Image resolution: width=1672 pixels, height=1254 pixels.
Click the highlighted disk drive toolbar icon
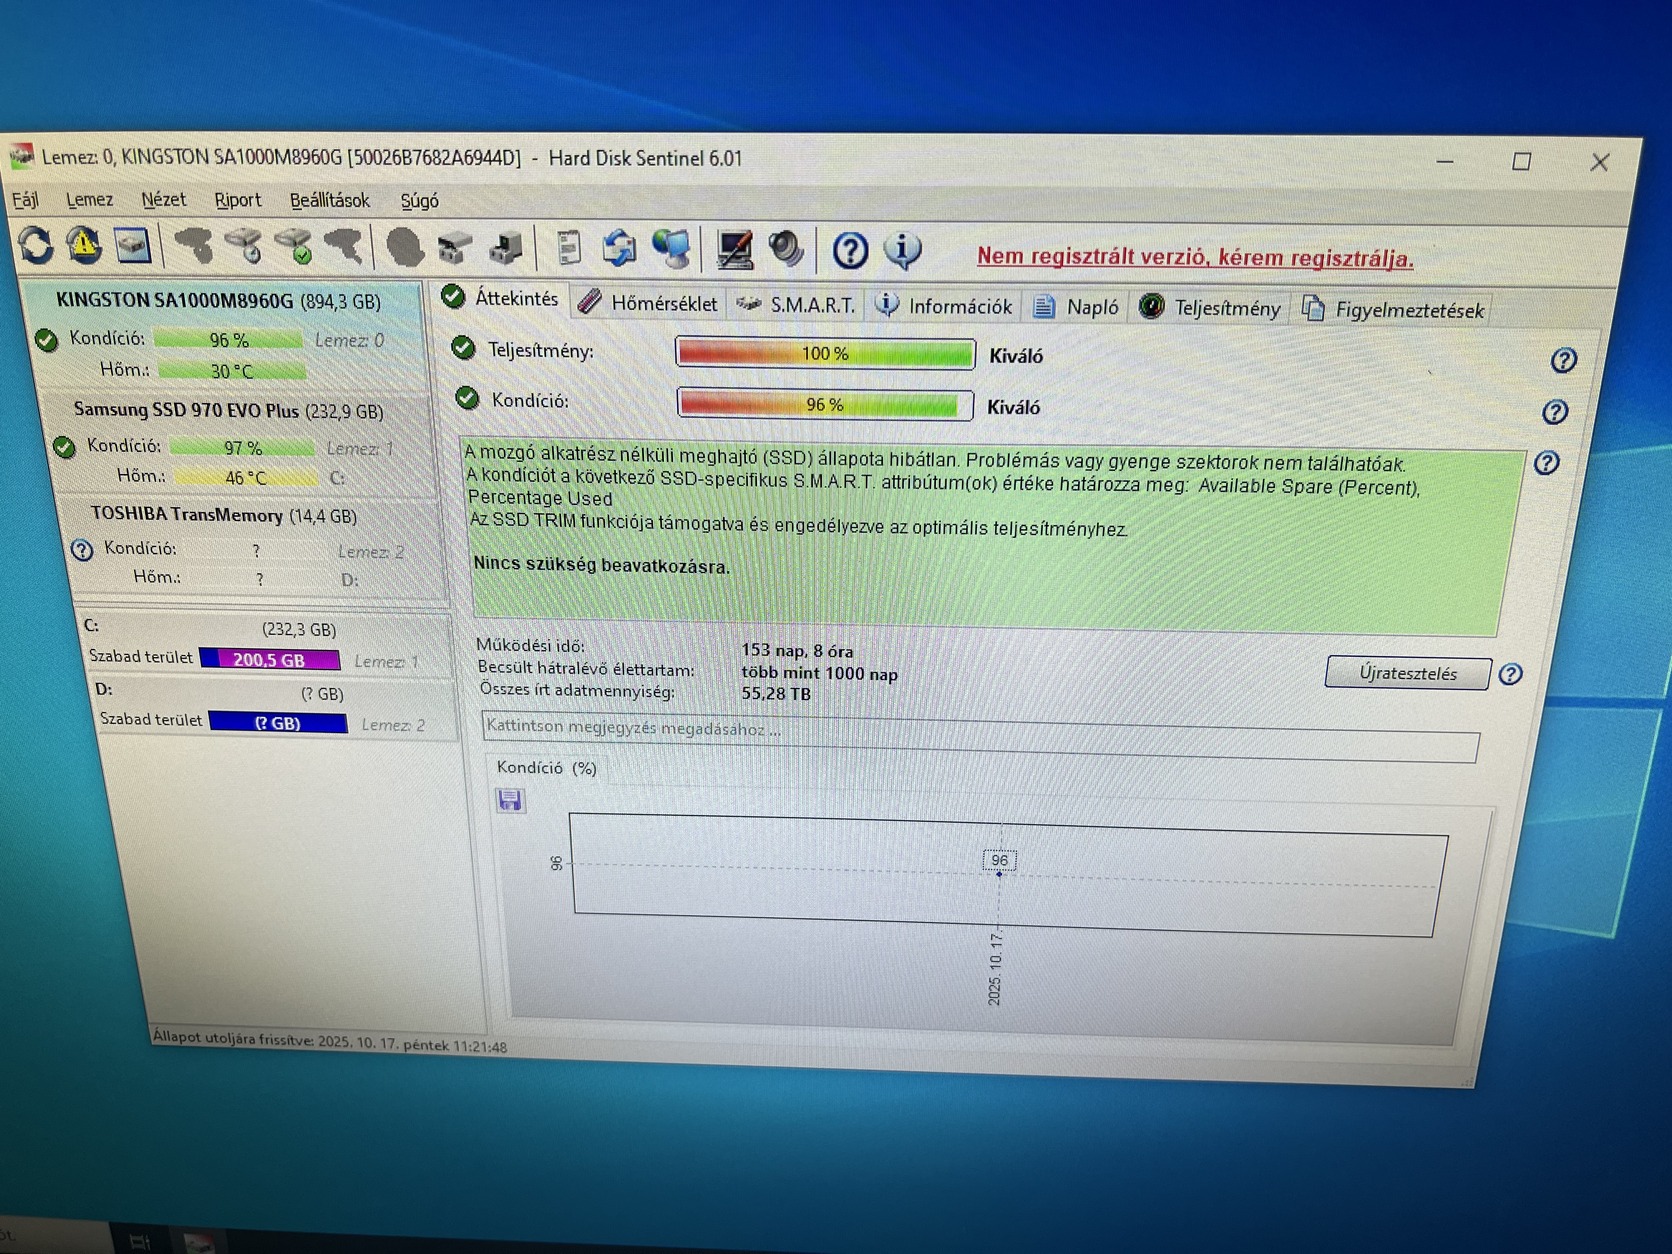coord(133,246)
